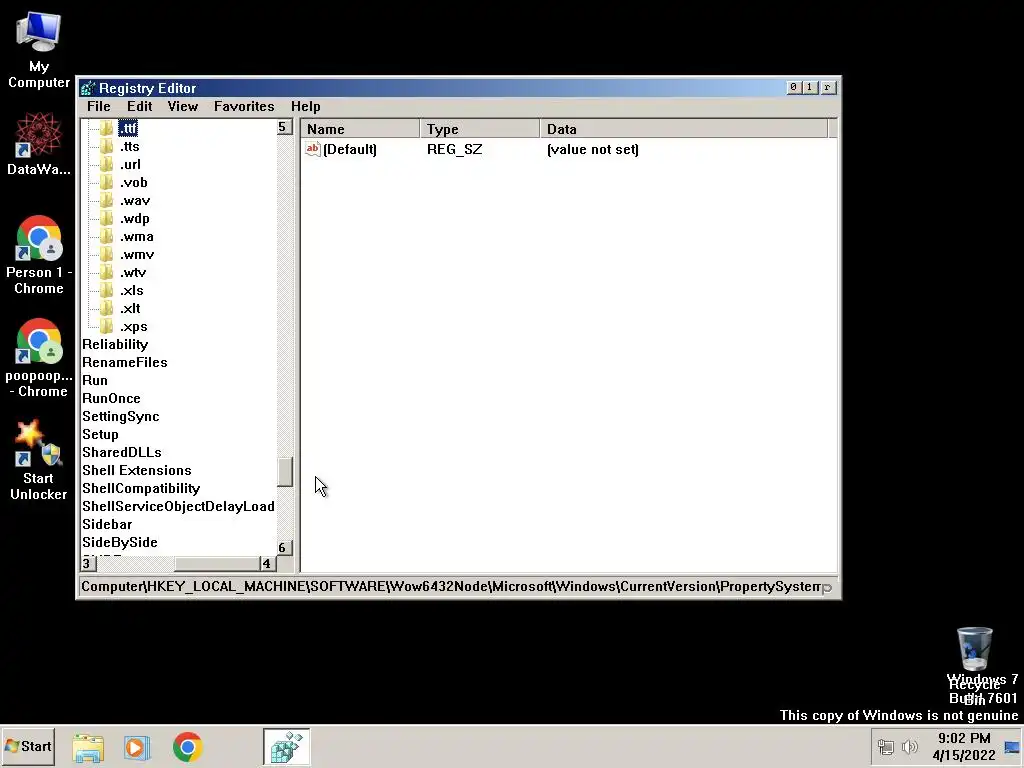Open Windows Explorer from the taskbar
Viewport: 1024px width, 768px height.
tap(88, 747)
